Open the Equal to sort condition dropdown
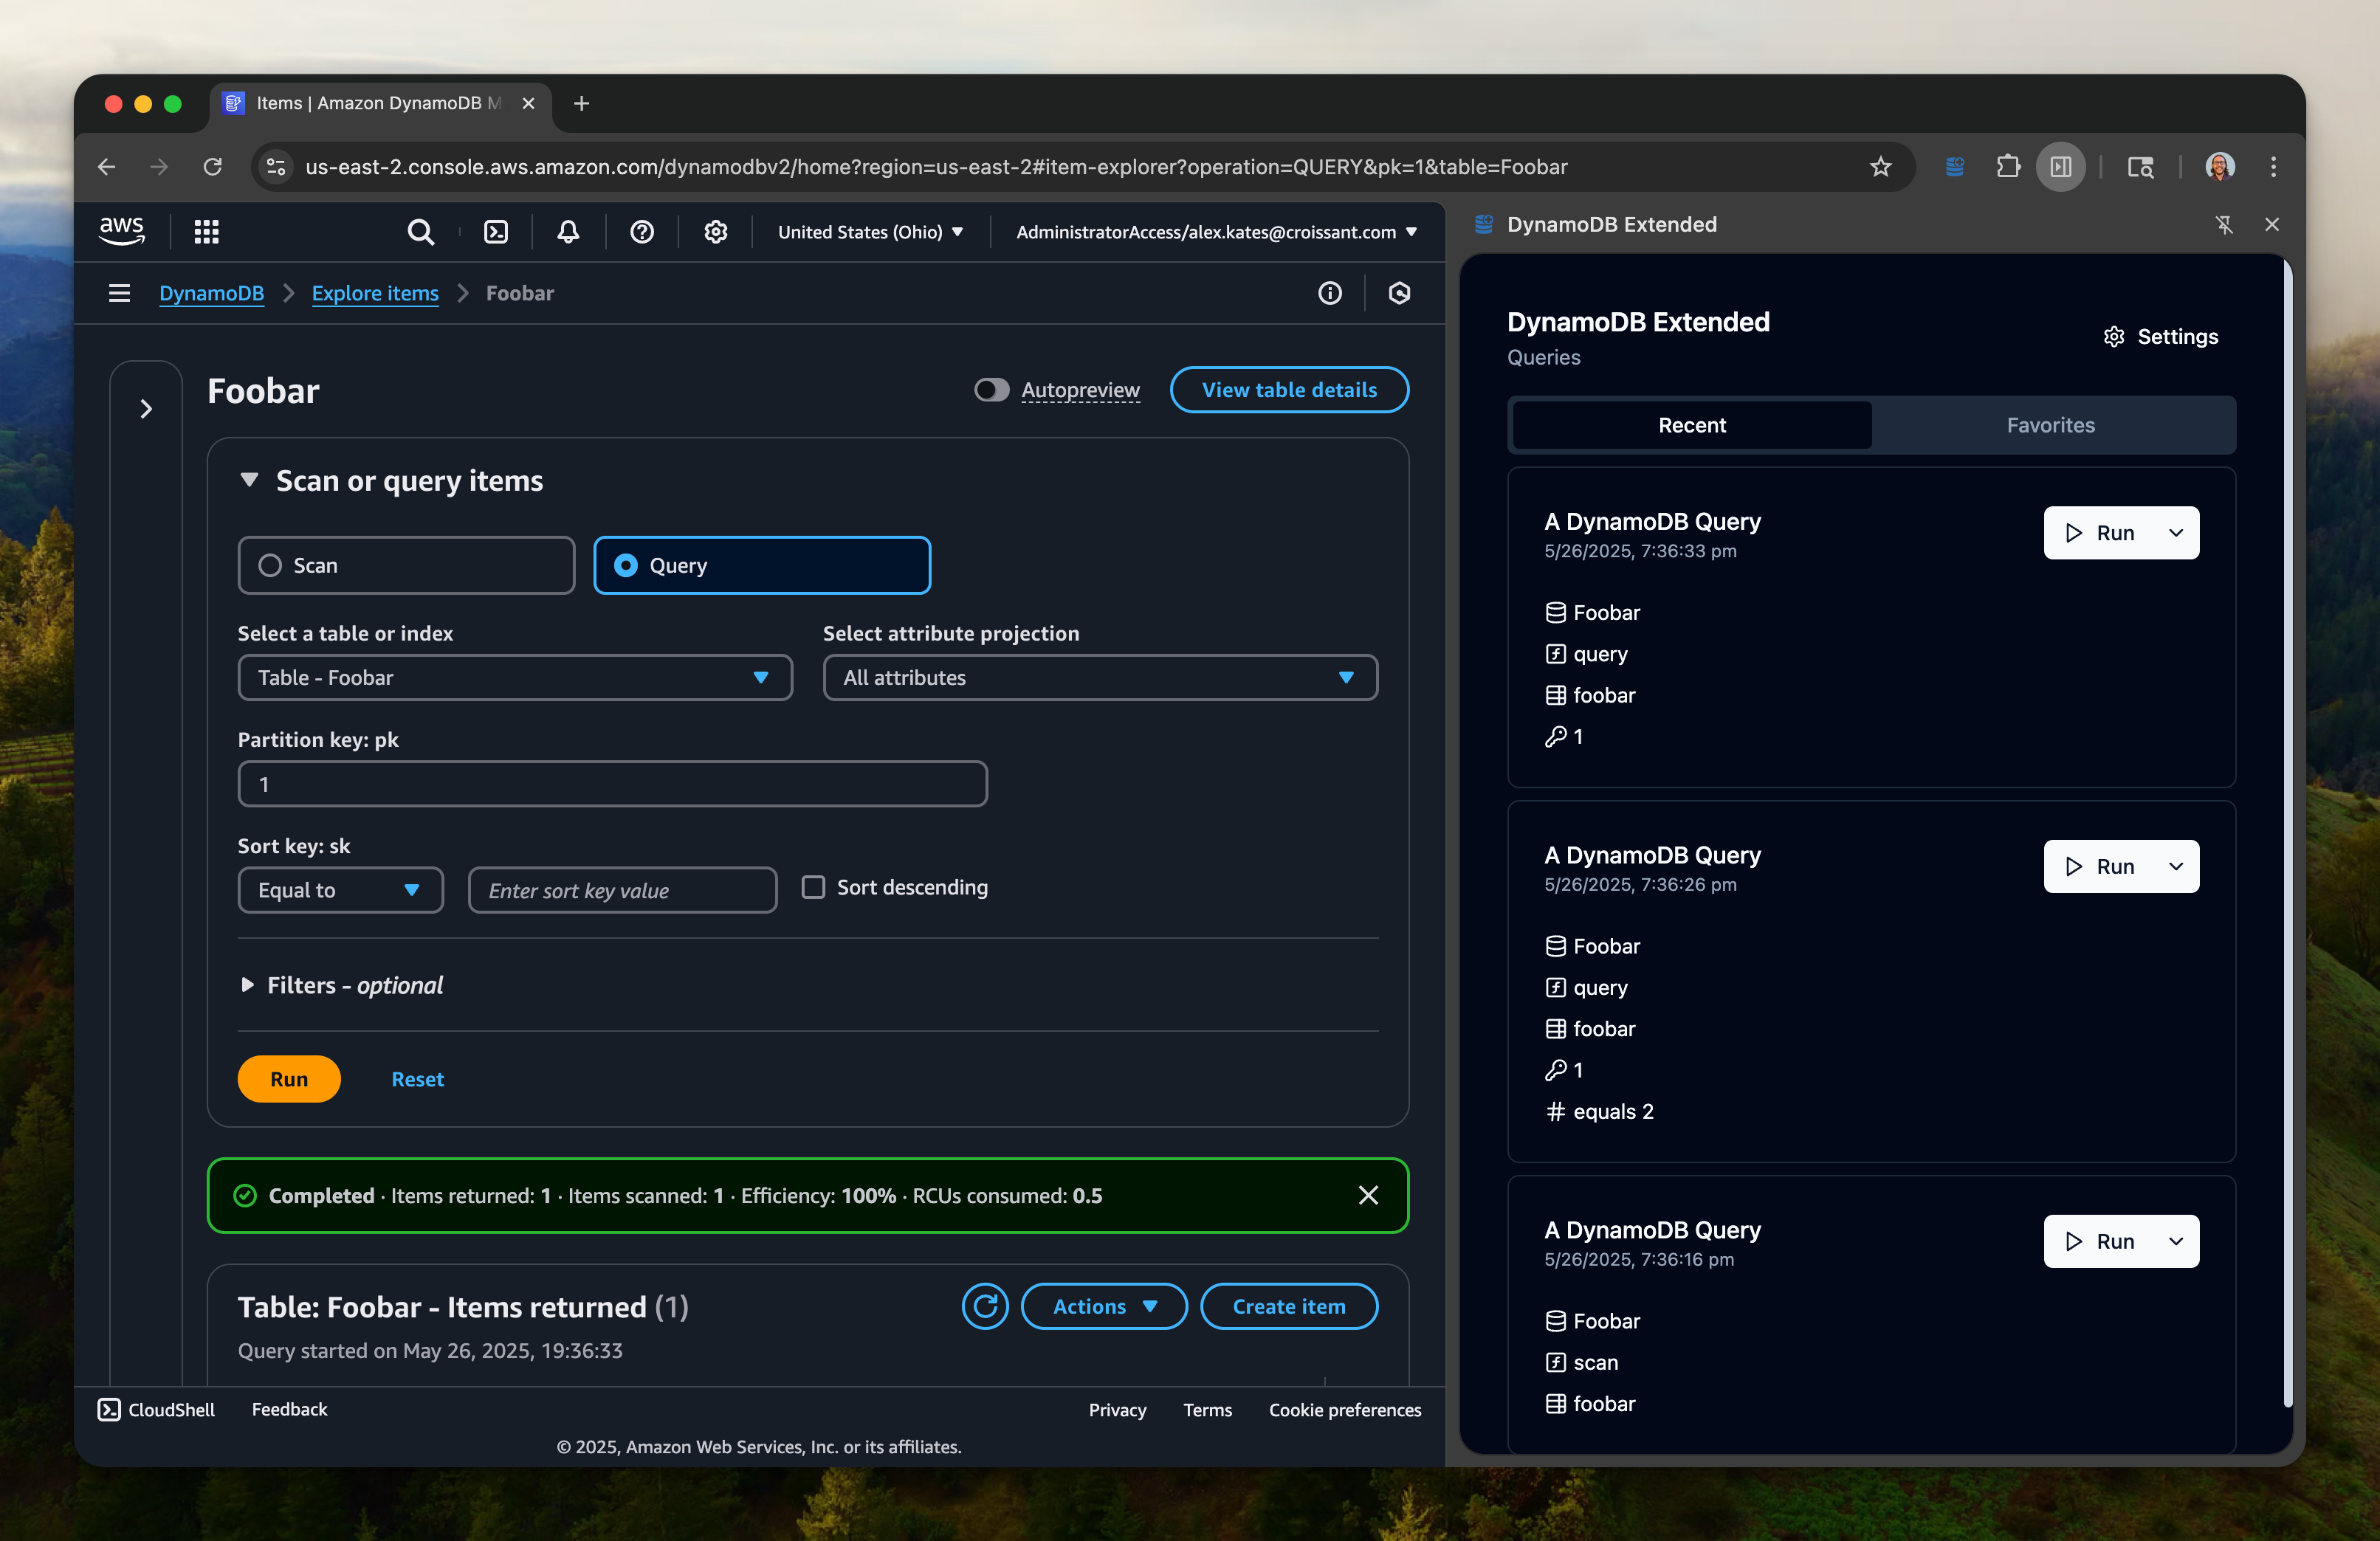The width and height of the screenshot is (2380, 1541). pos(340,890)
